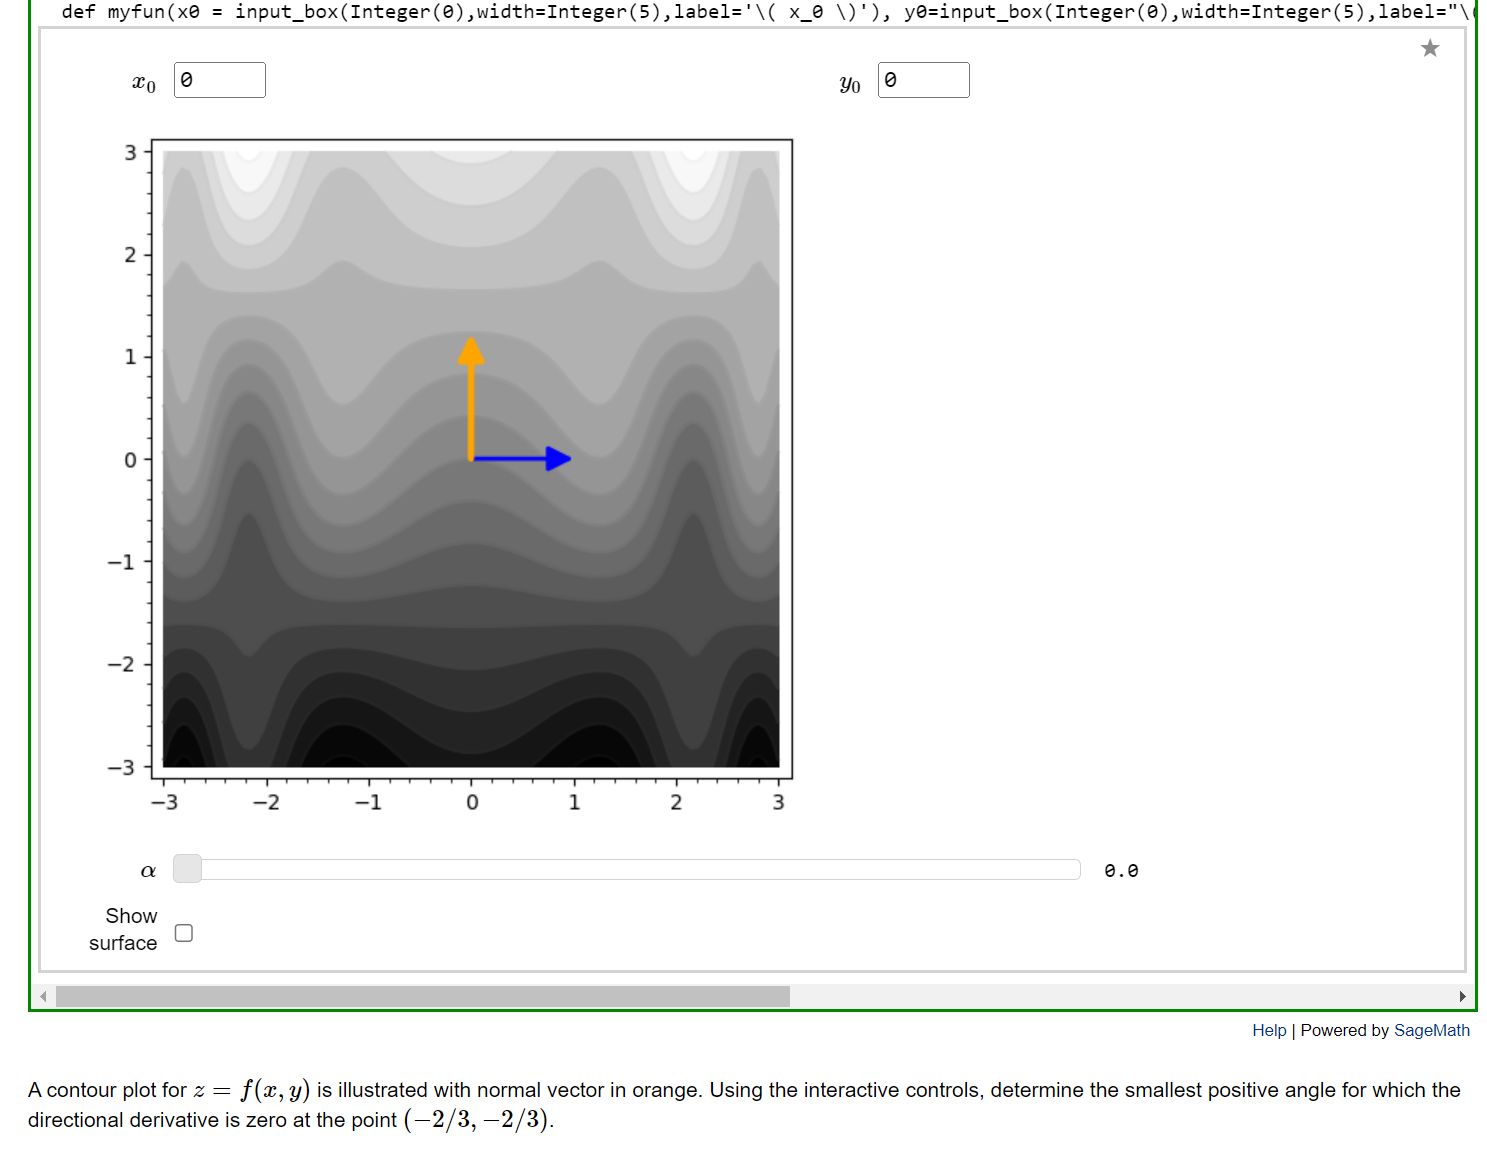
Task: Click the right scrollbar arrow icon
Action: [x=1462, y=996]
